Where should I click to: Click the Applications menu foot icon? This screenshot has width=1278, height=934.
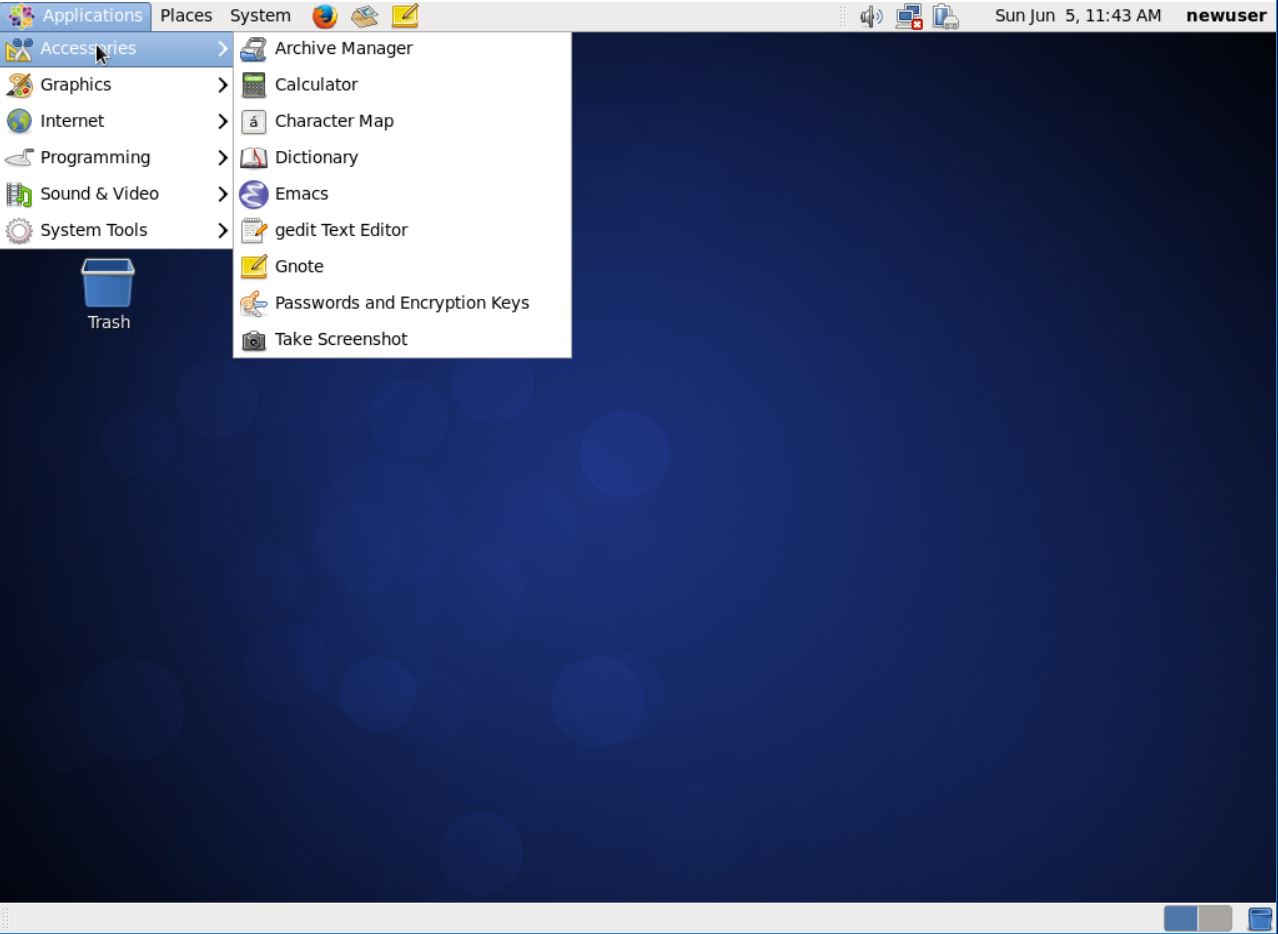[21, 16]
